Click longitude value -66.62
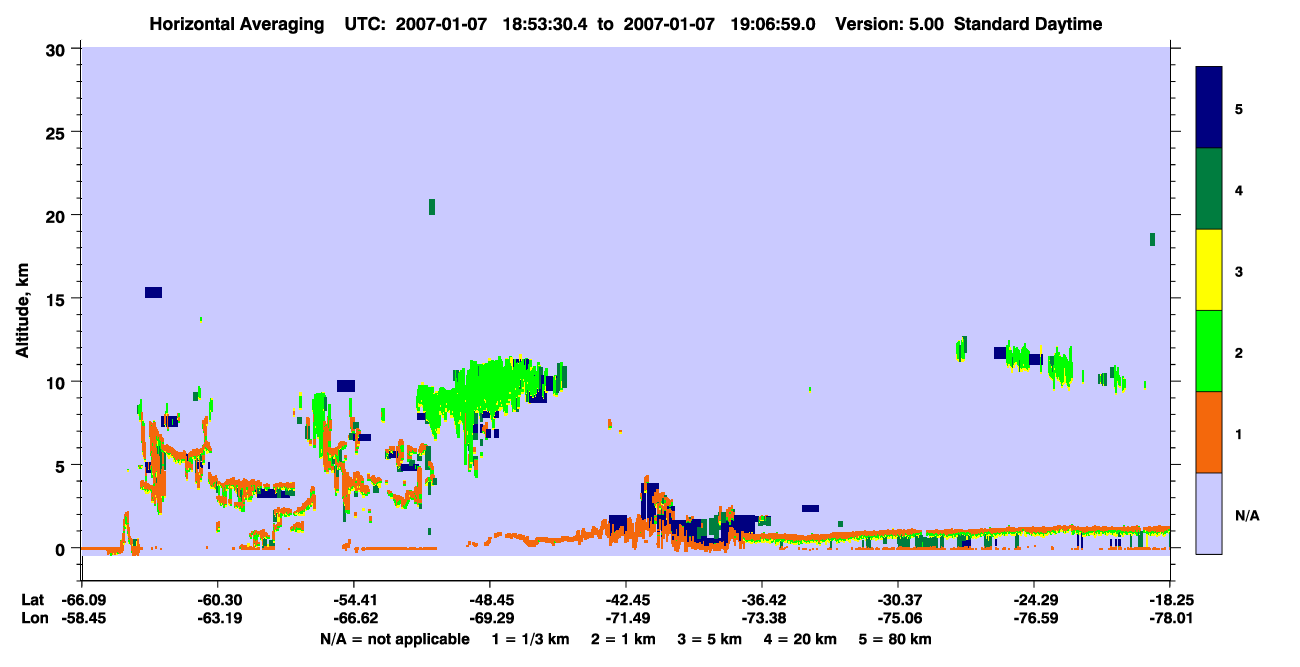Screen dimensions: 1300x667 coord(353,618)
